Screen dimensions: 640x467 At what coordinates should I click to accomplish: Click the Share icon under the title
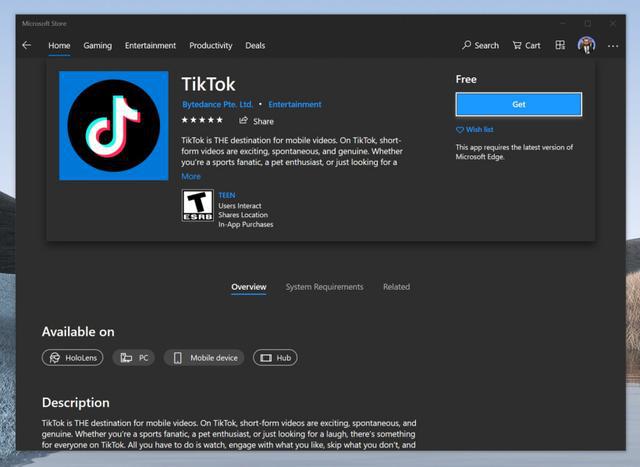[x=244, y=120]
